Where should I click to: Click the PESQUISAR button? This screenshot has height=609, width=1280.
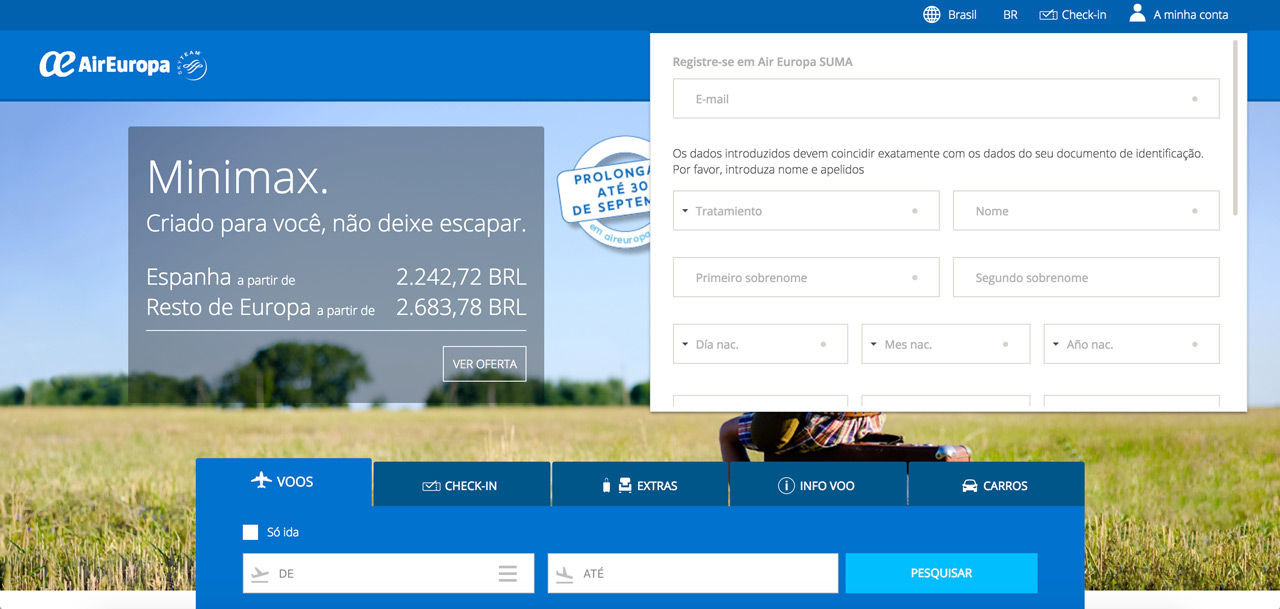[941, 573]
